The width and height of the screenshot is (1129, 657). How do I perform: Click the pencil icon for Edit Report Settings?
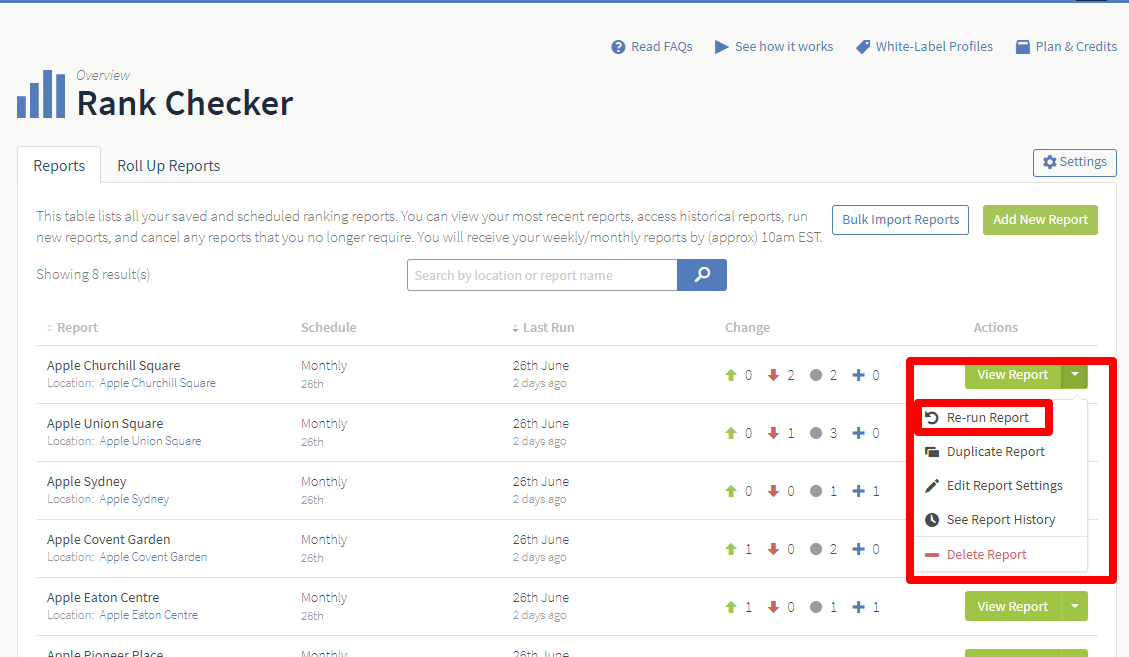pyautogui.click(x=932, y=486)
